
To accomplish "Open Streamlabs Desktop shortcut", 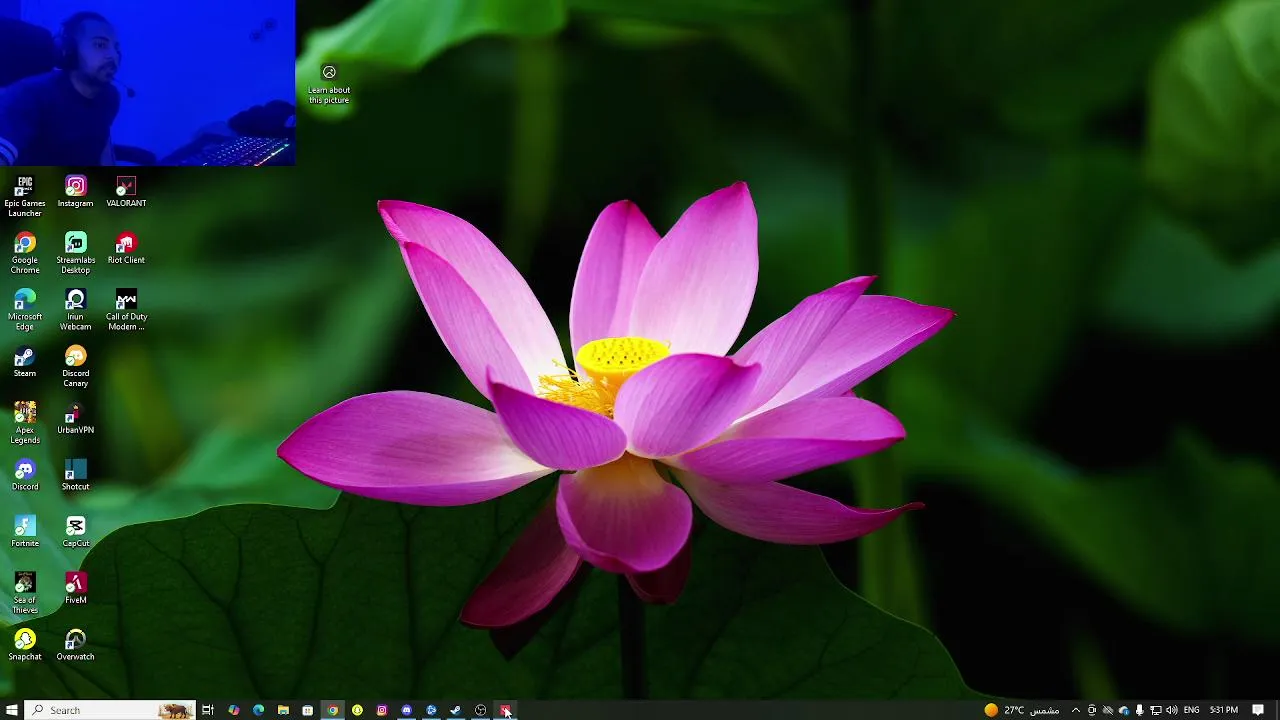I will [75, 253].
